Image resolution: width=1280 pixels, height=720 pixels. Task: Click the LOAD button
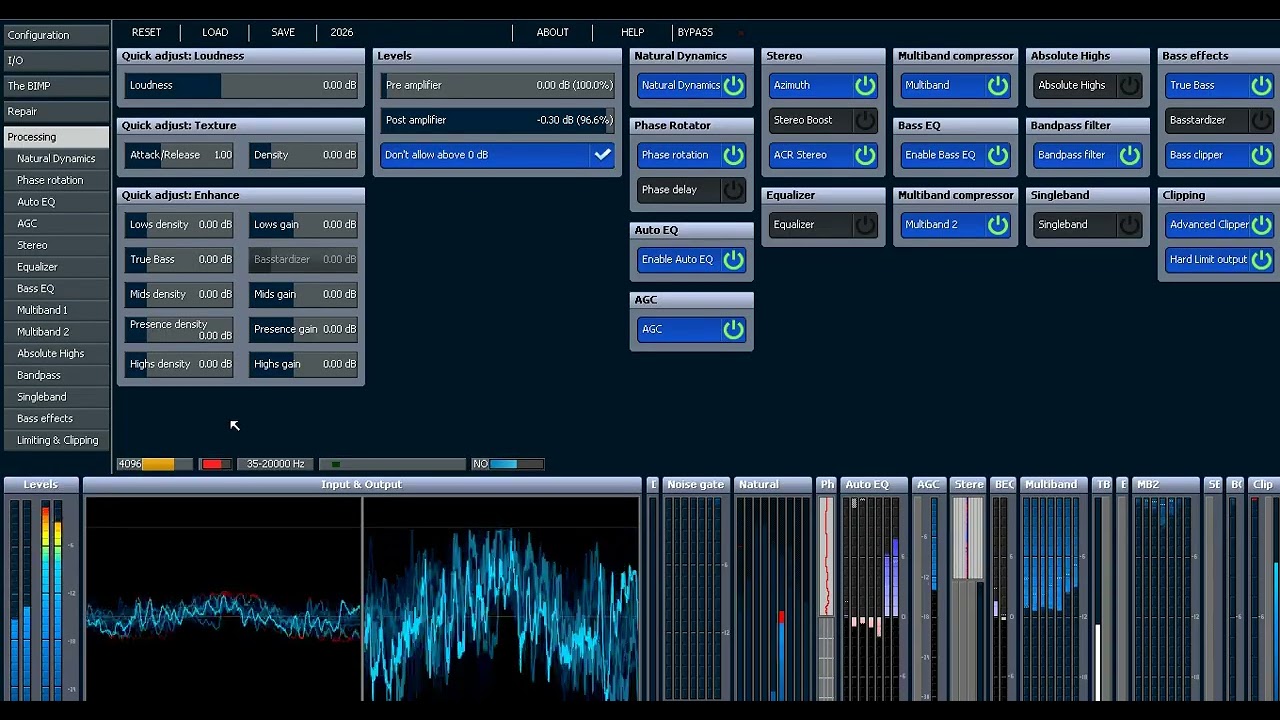pyautogui.click(x=215, y=32)
